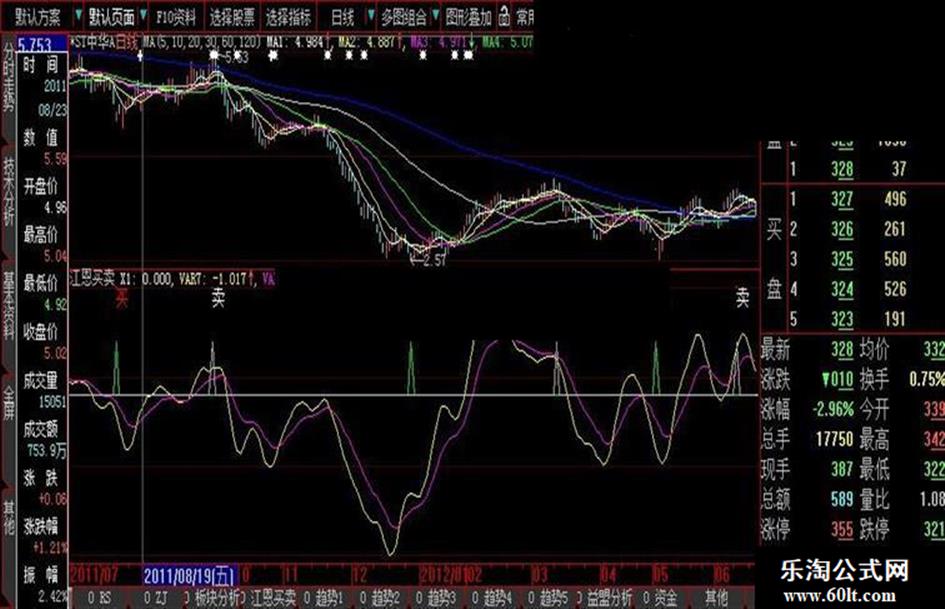Click 图形叠加 overlay button
This screenshot has height=609, width=945.
pyautogui.click(x=468, y=17)
